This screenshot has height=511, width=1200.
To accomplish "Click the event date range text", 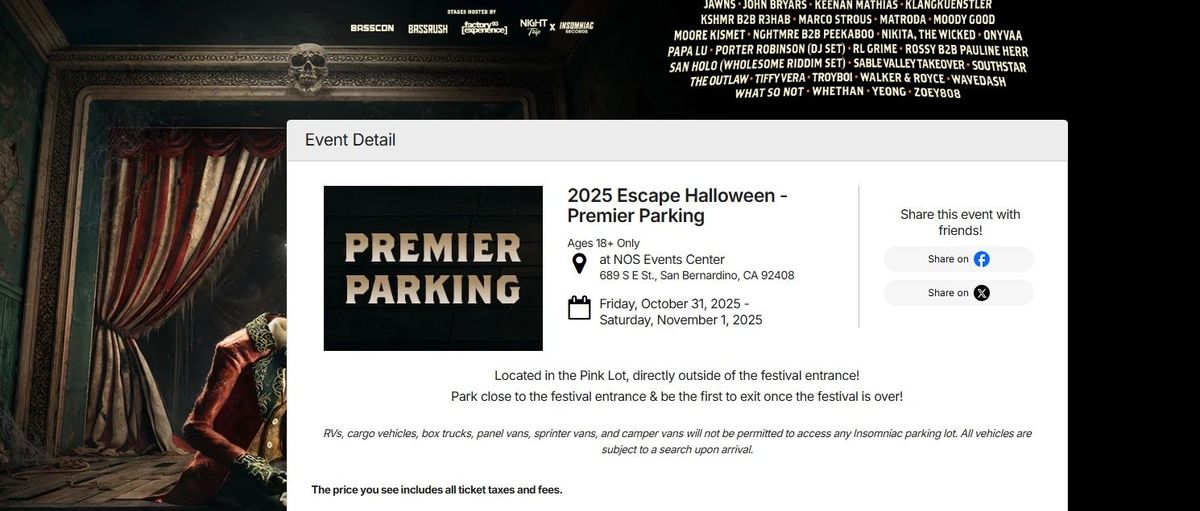I will pos(681,312).
